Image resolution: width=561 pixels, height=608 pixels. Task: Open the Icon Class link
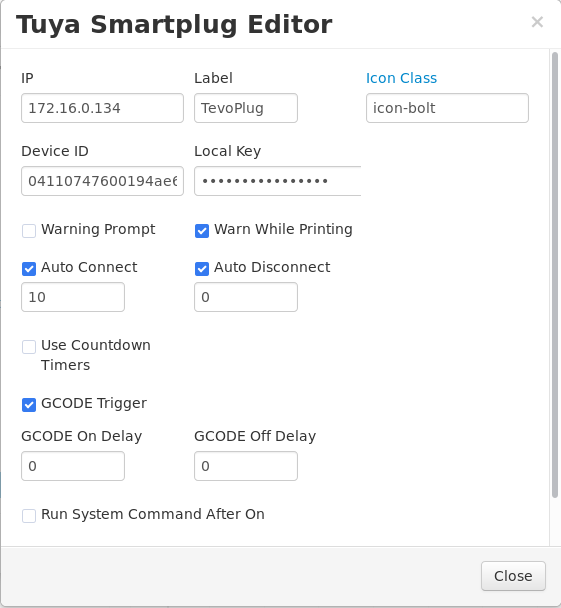coord(401,78)
